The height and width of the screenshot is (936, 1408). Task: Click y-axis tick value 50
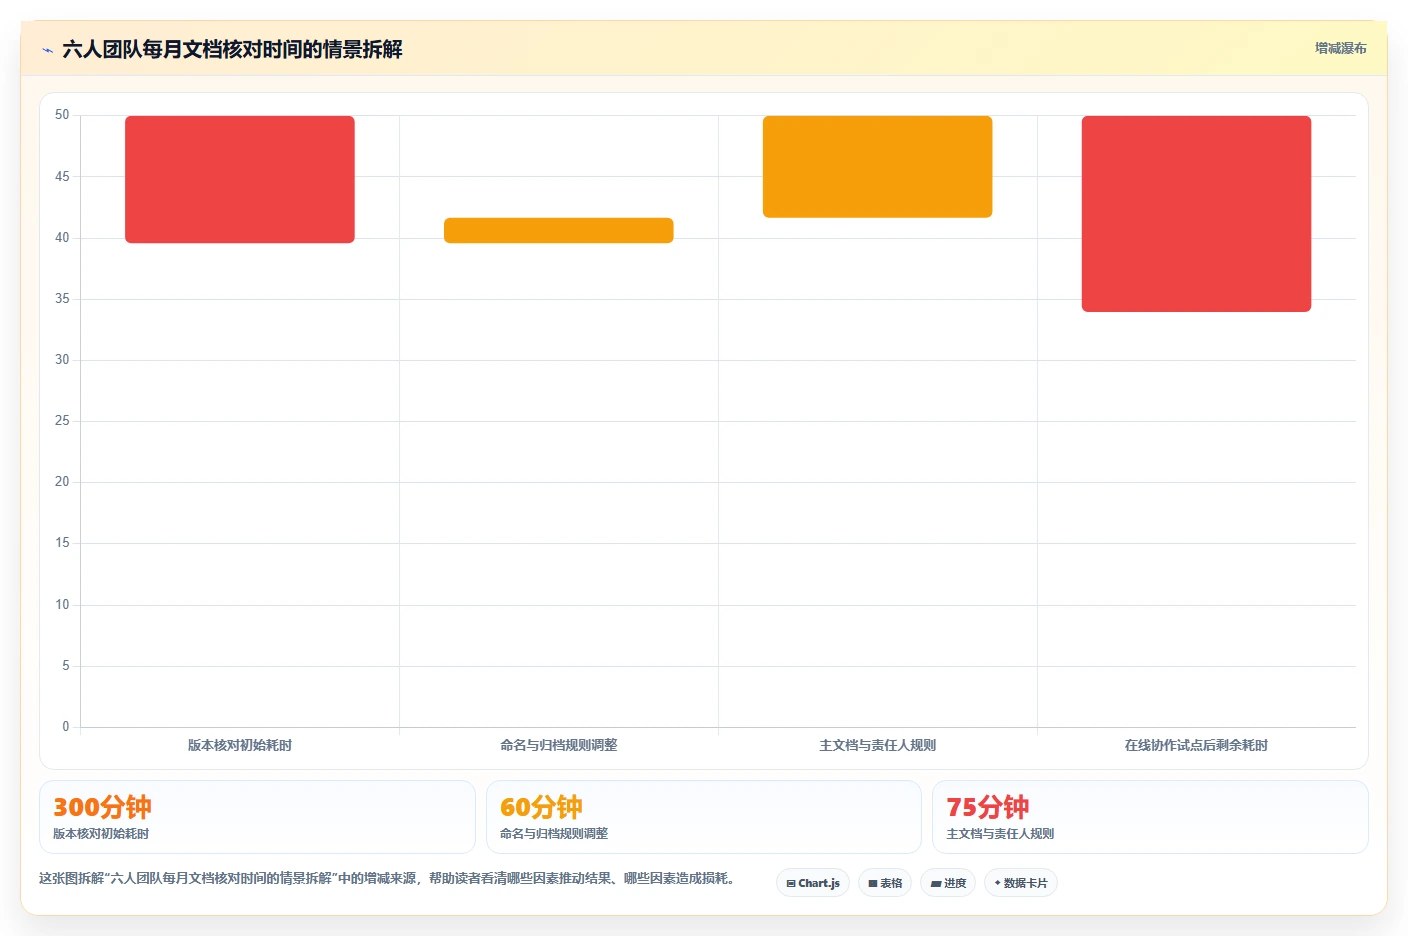point(62,115)
